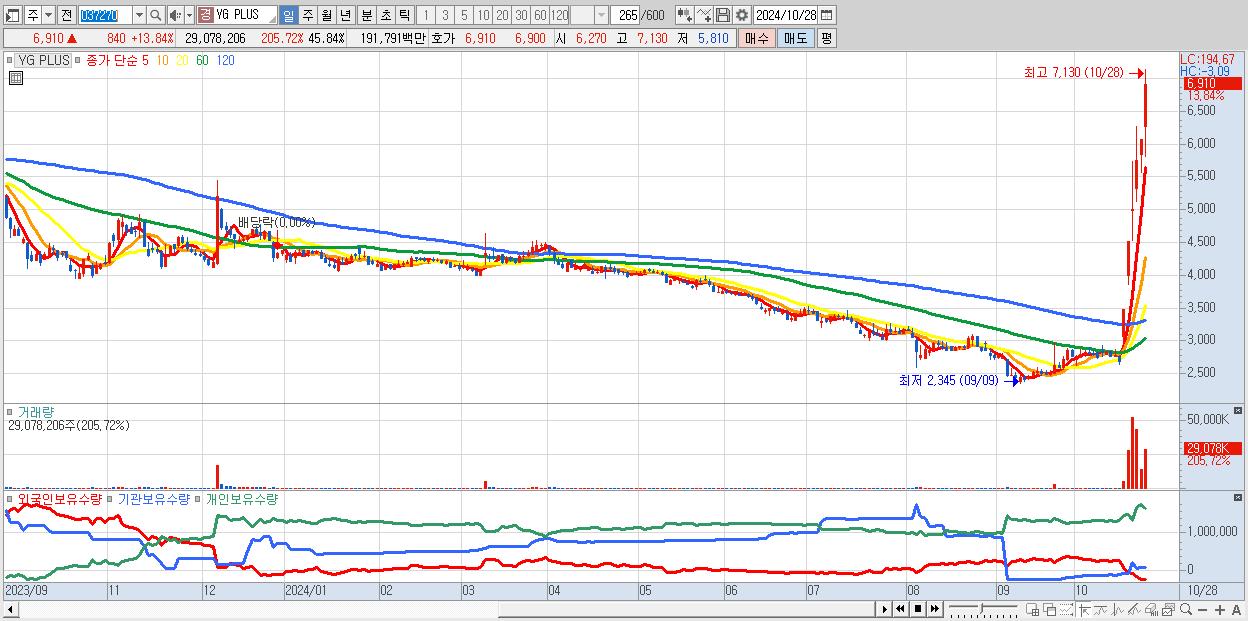The image size is (1248, 621).
Task: Open the custom interval dropdown
Action: (x=601, y=15)
